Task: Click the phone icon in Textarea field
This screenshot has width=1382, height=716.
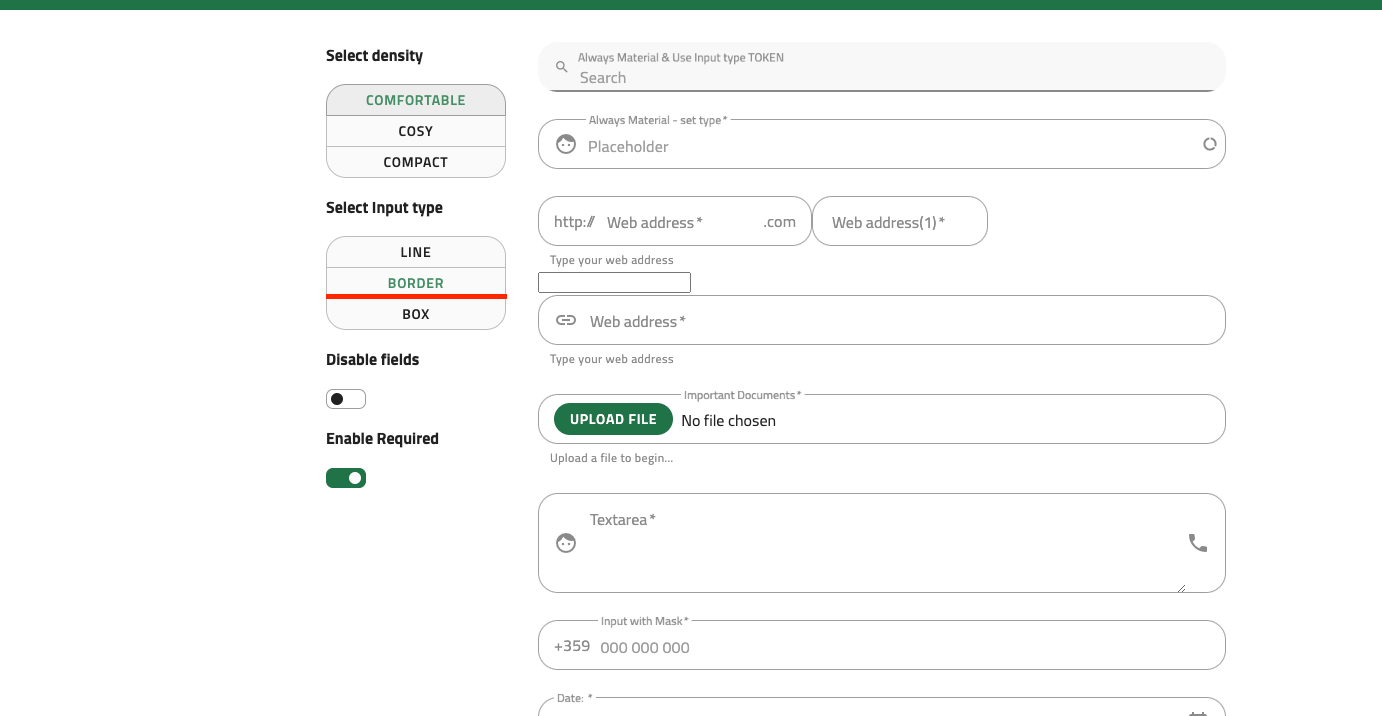Action: (1198, 543)
